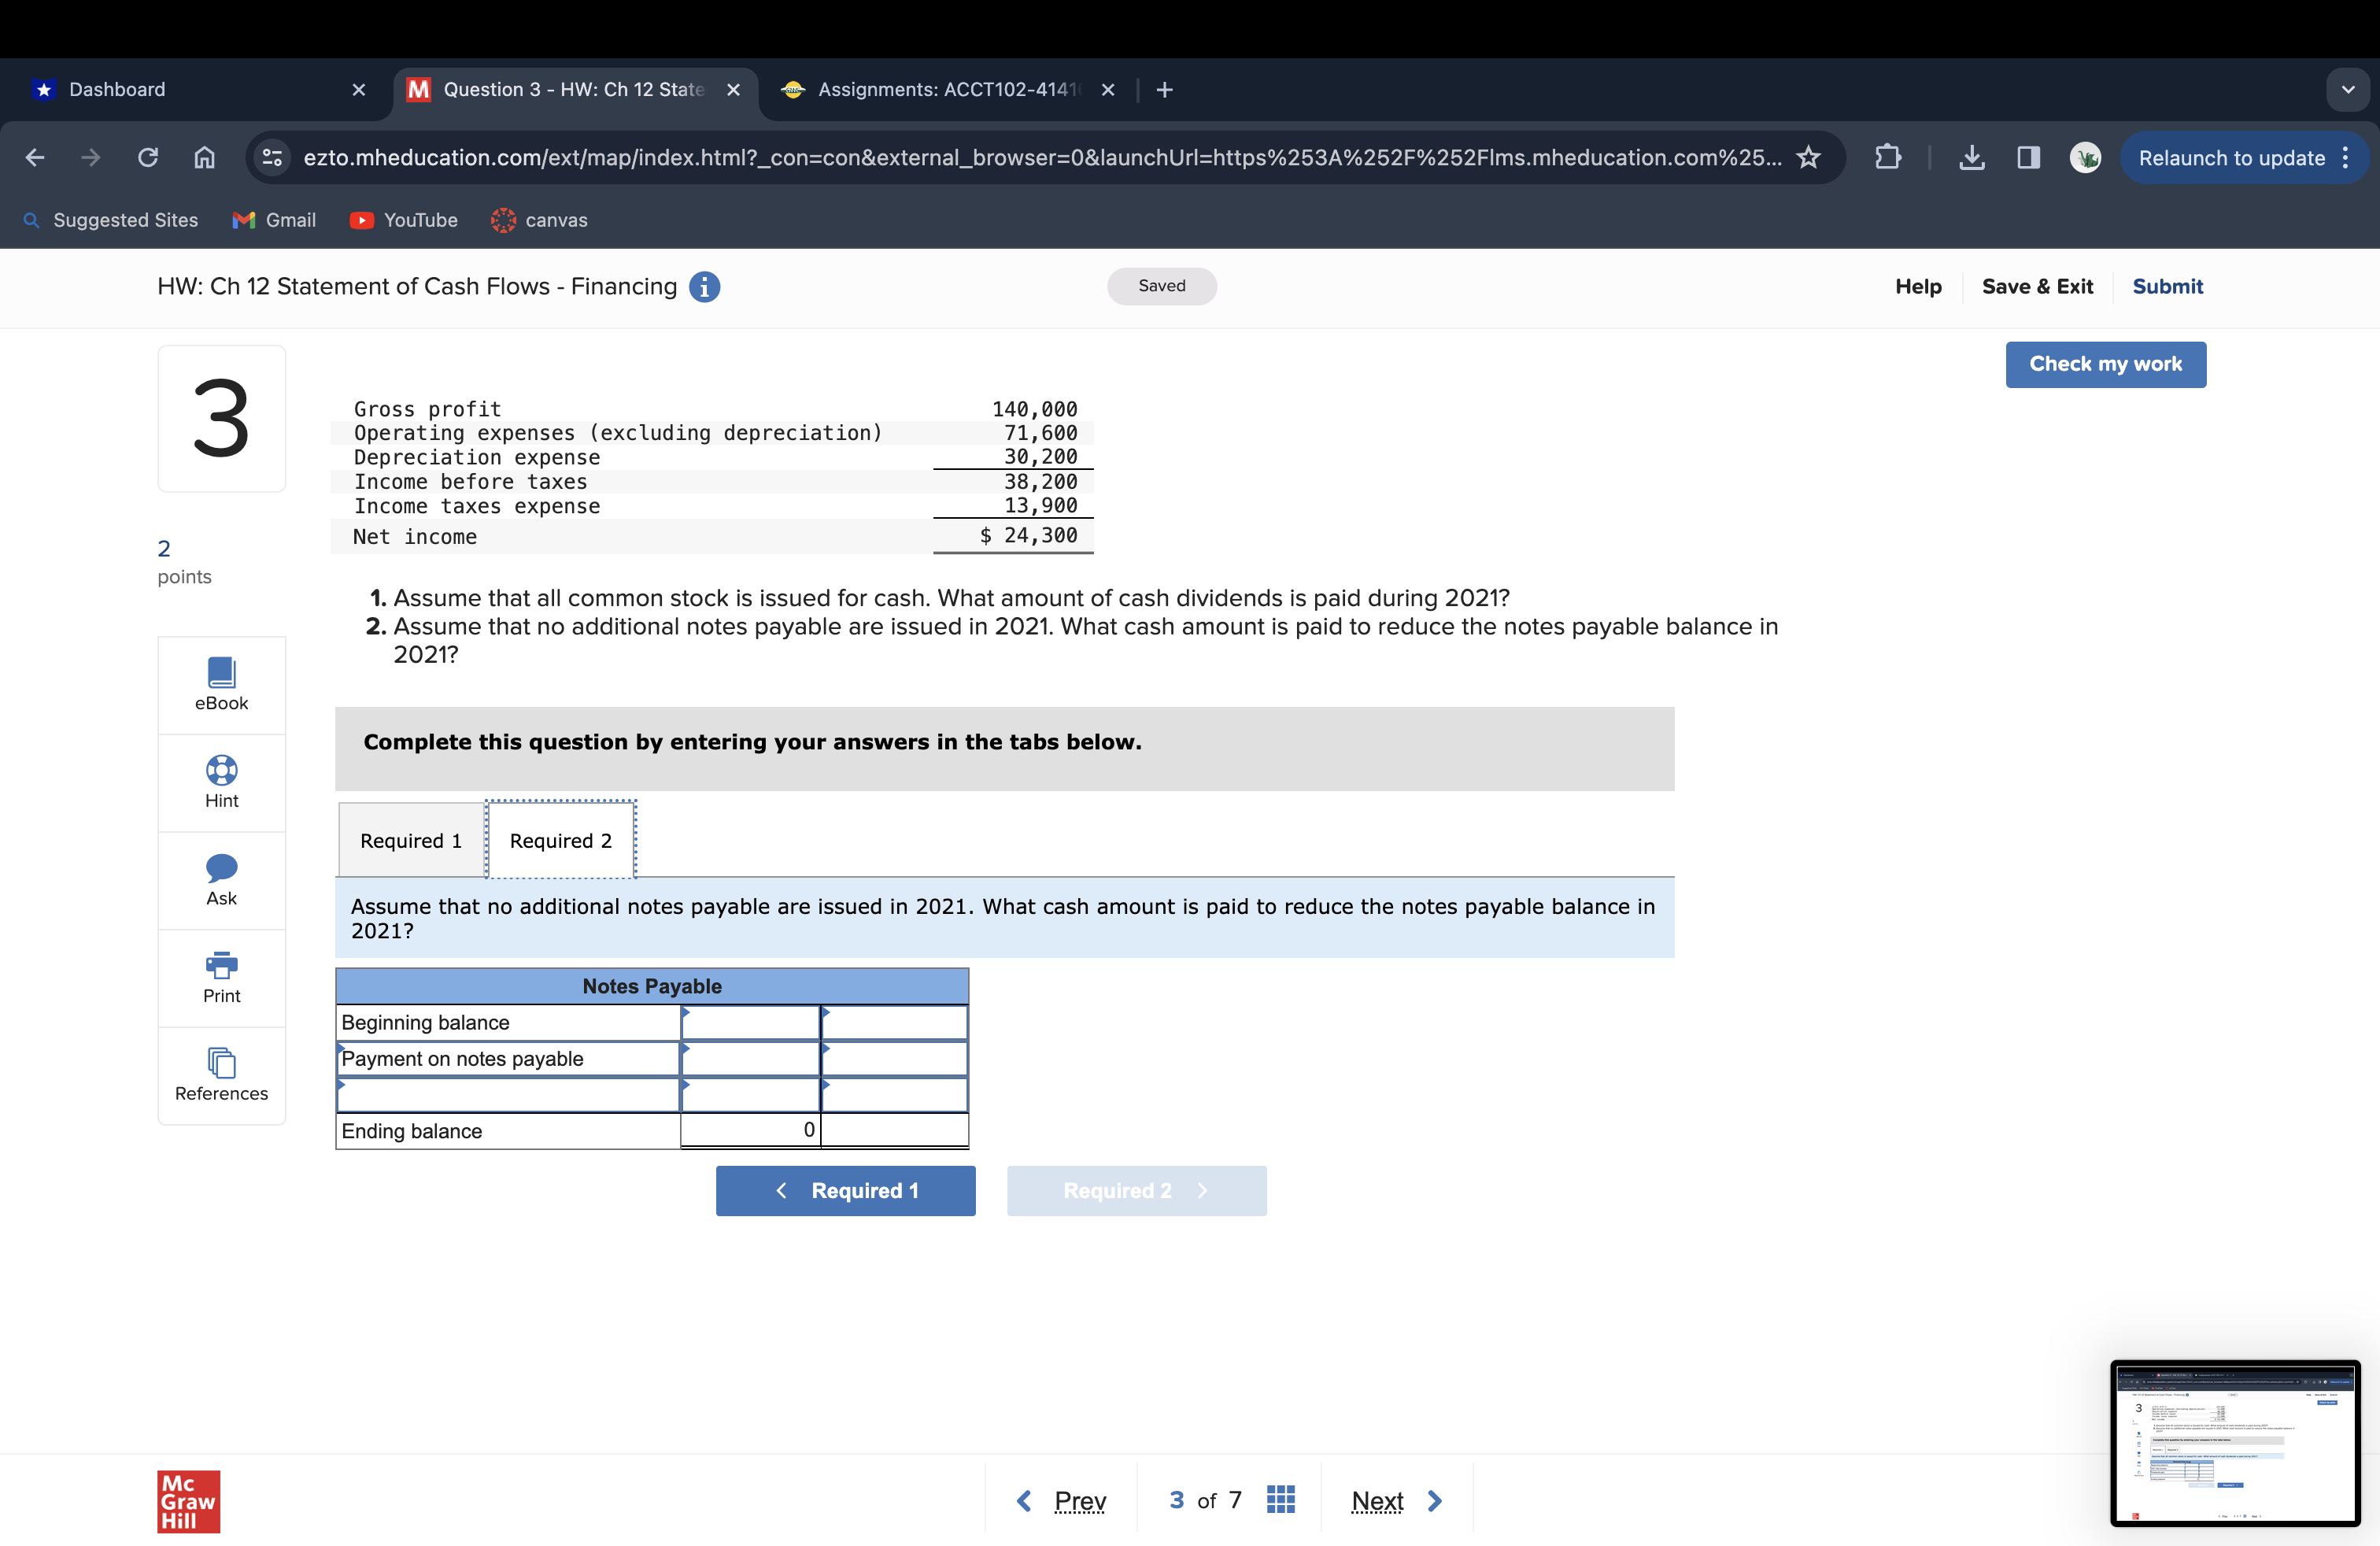Click the screenshot thumbnail preview
This screenshot has width=2380, height=1546.
coord(2235,1442)
